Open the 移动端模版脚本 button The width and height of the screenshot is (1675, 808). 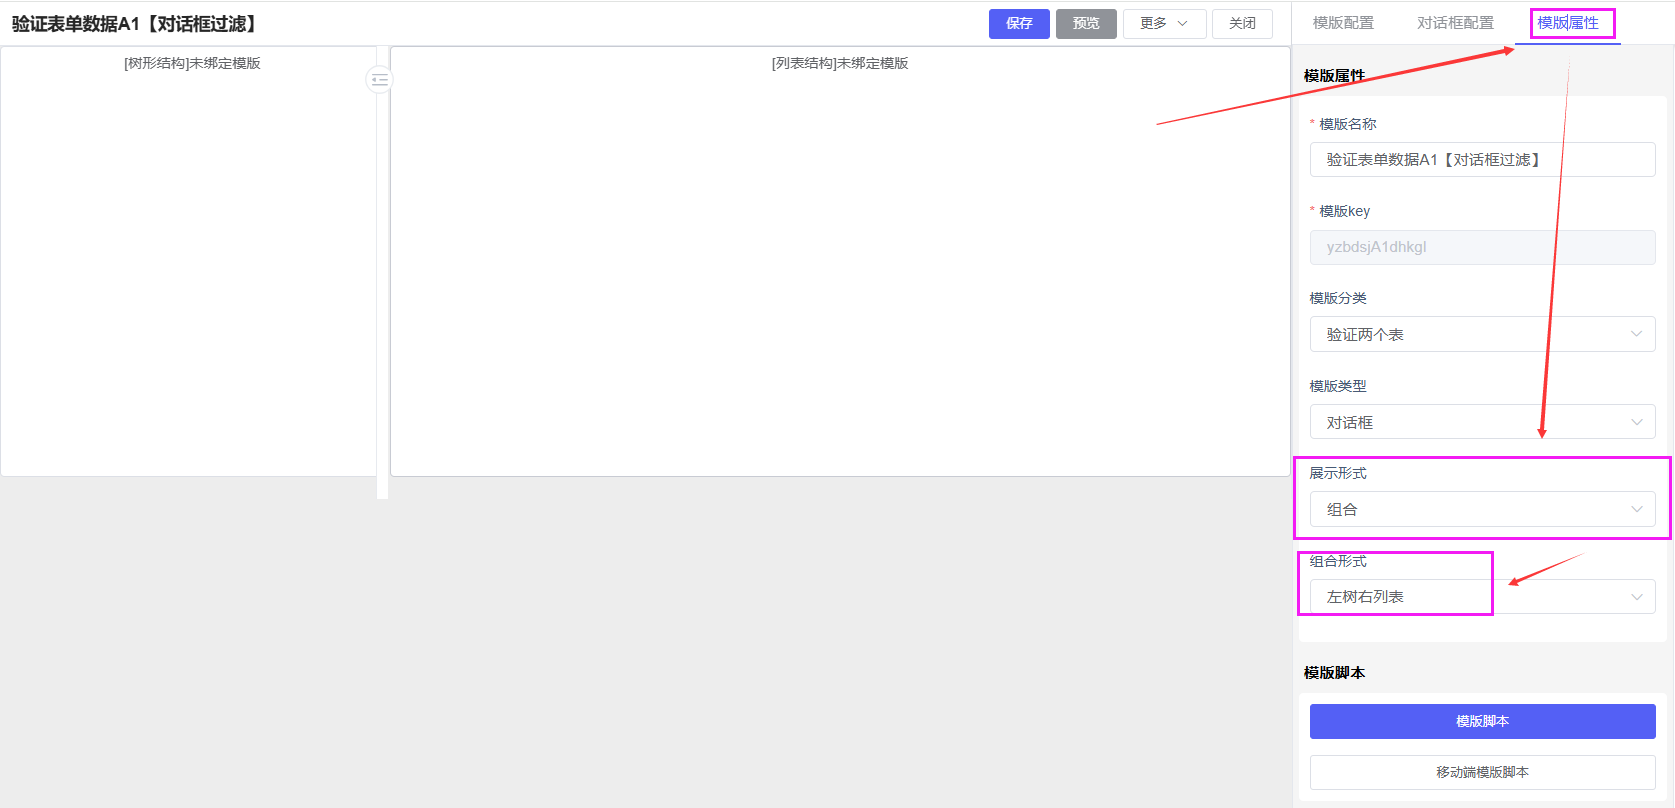(x=1481, y=772)
